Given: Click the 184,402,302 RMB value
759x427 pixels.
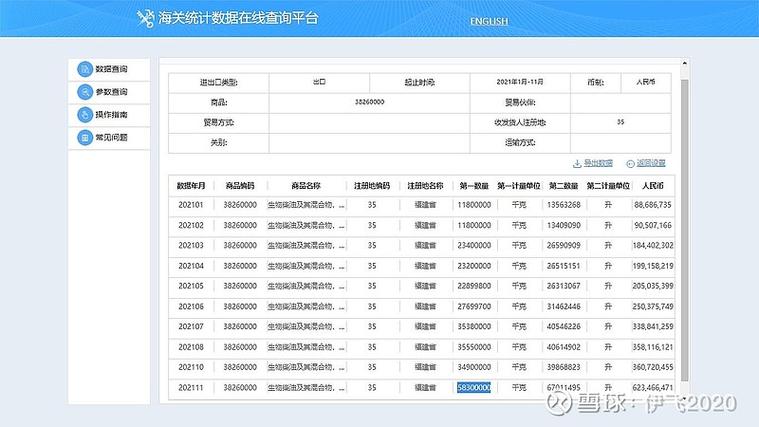Looking at the screenshot, I should point(653,245).
